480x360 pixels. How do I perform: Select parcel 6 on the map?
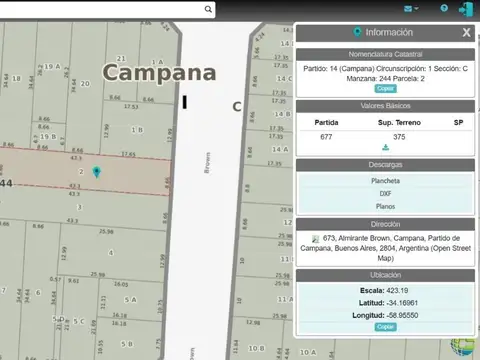point(38,292)
